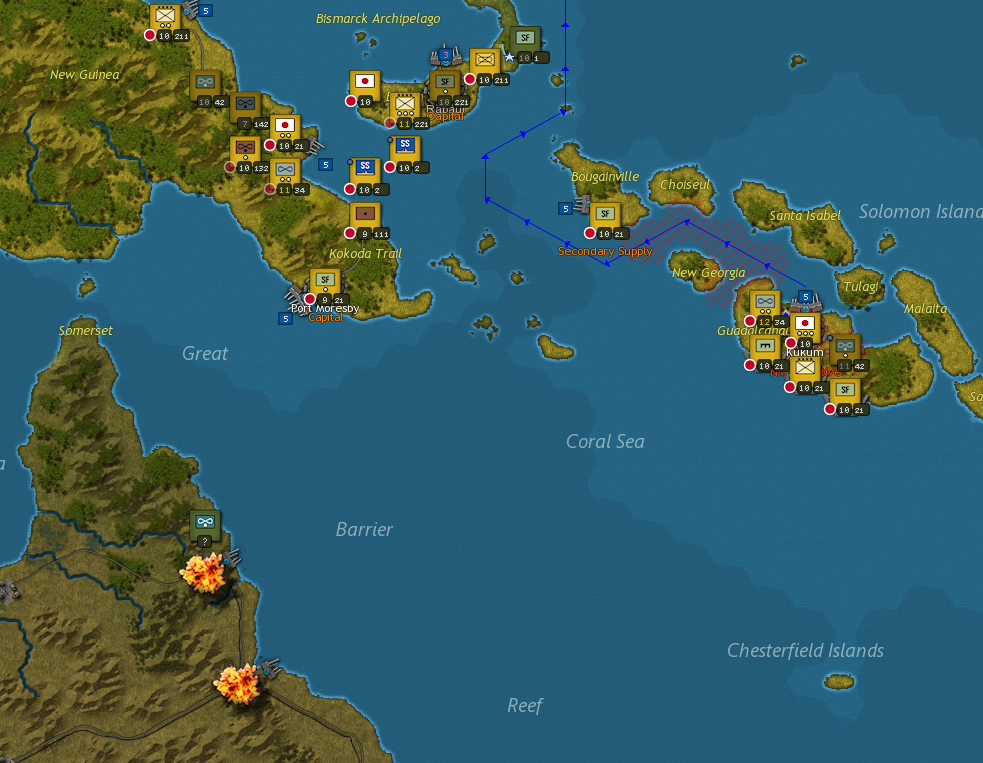Viewport: 983px width, 763px height.
Task: Click the Port Moresby city name
Action: tap(325, 308)
